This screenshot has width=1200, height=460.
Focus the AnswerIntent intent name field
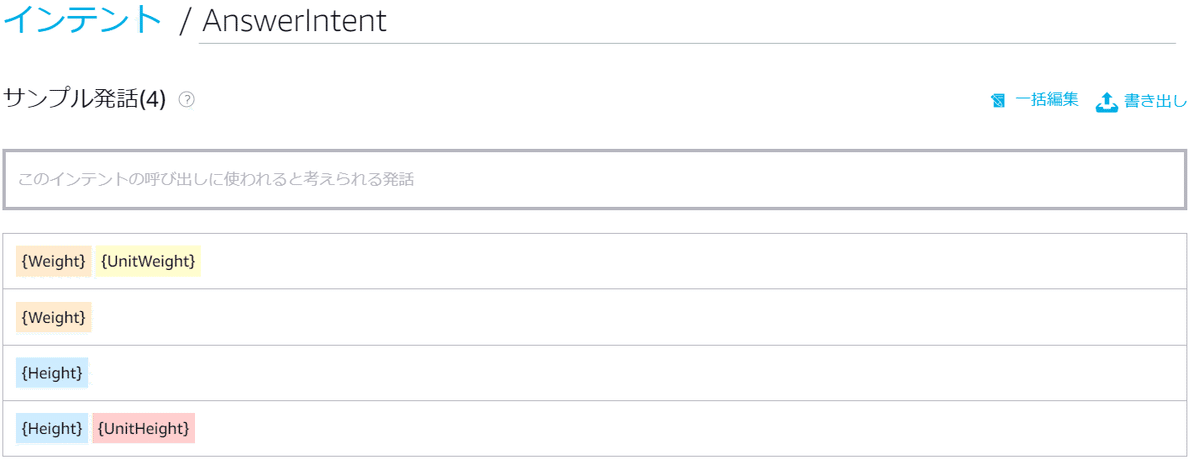click(686, 21)
